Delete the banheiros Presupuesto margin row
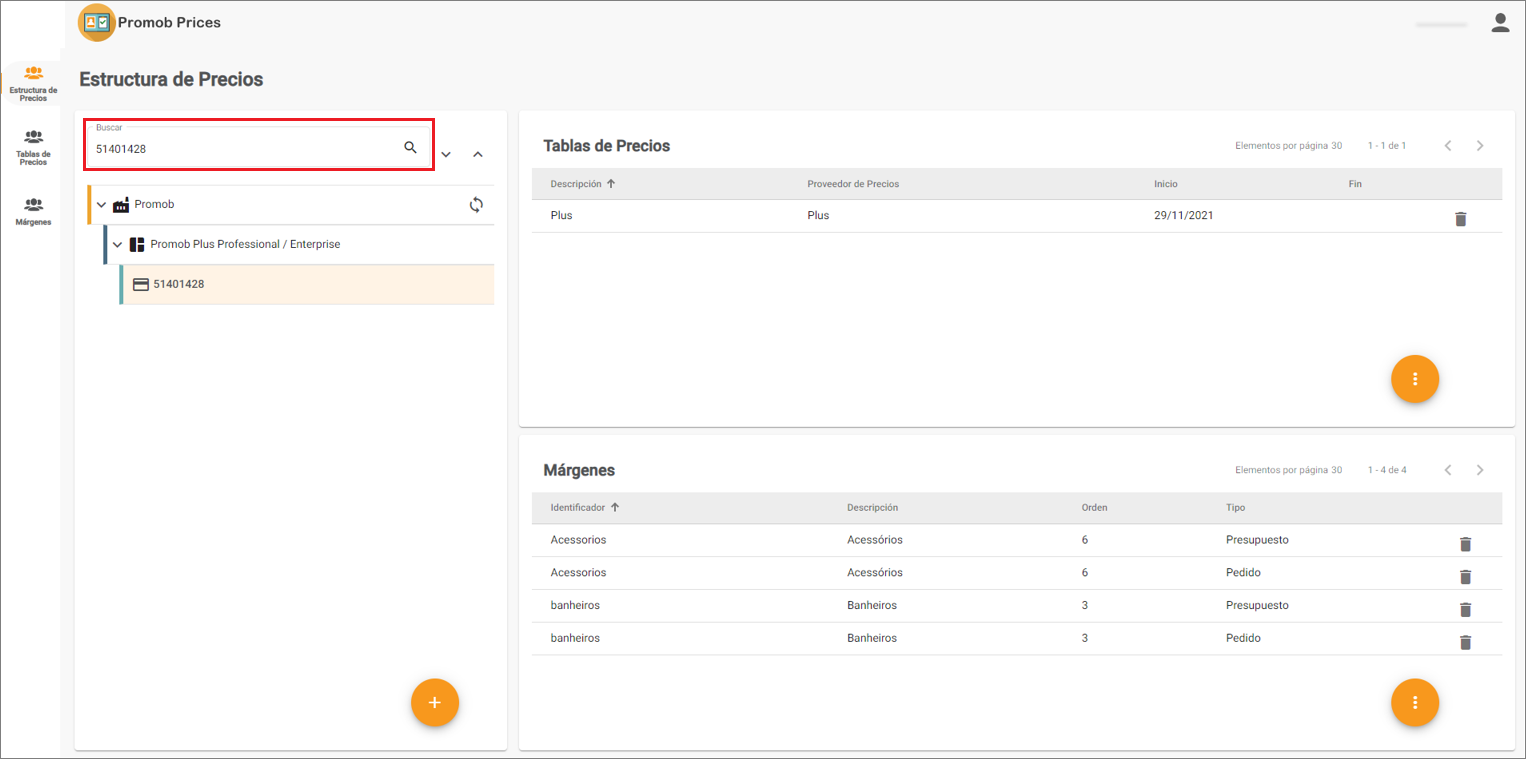Screen dimensions: 1526x759 point(1465,610)
